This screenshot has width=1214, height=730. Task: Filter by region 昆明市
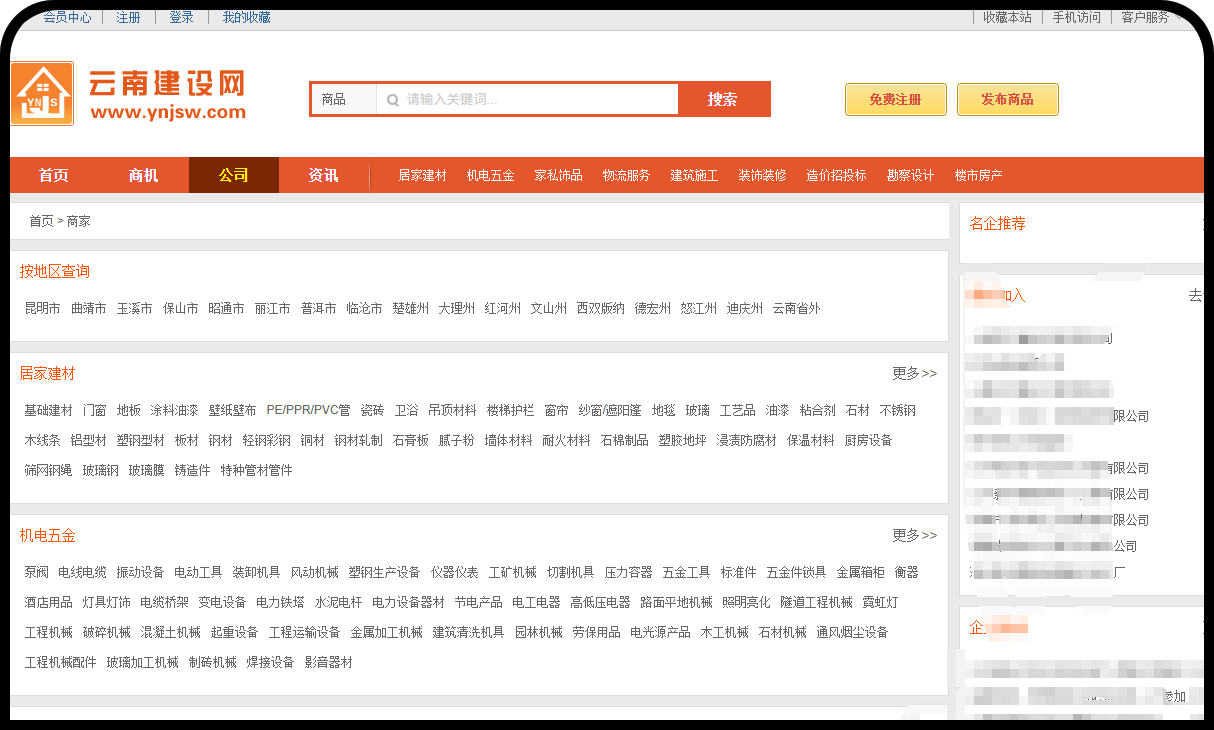point(42,308)
